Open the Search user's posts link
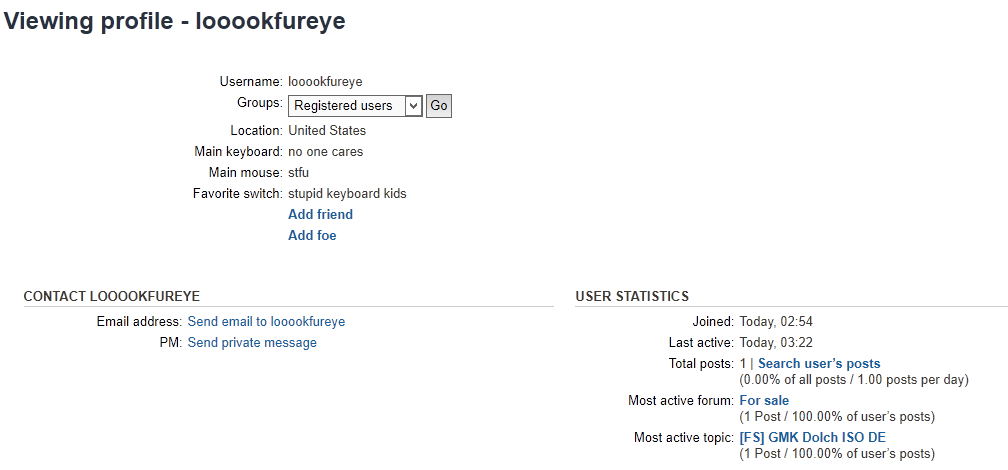The height and width of the screenshot is (470, 1008). click(x=819, y=364)
